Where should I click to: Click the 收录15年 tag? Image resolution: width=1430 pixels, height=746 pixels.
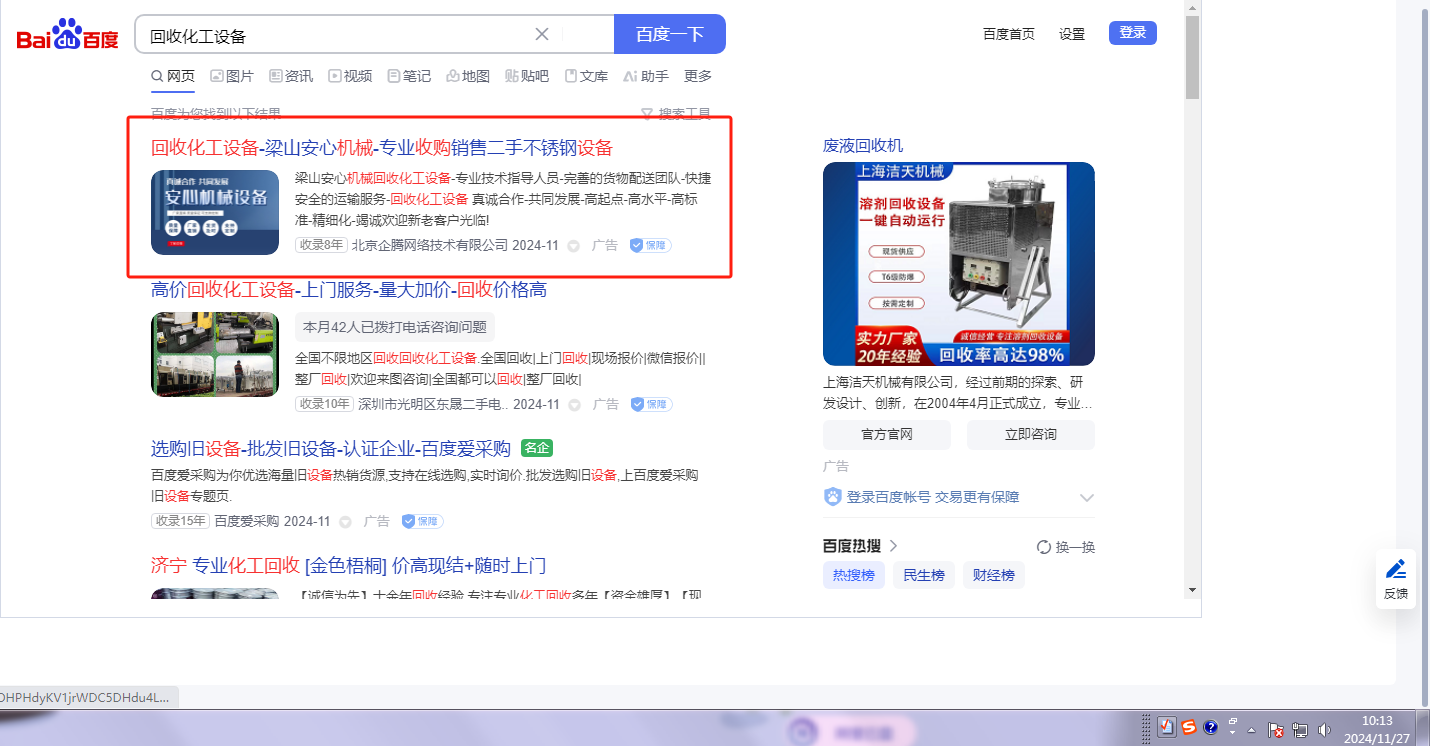click(181, 521)
